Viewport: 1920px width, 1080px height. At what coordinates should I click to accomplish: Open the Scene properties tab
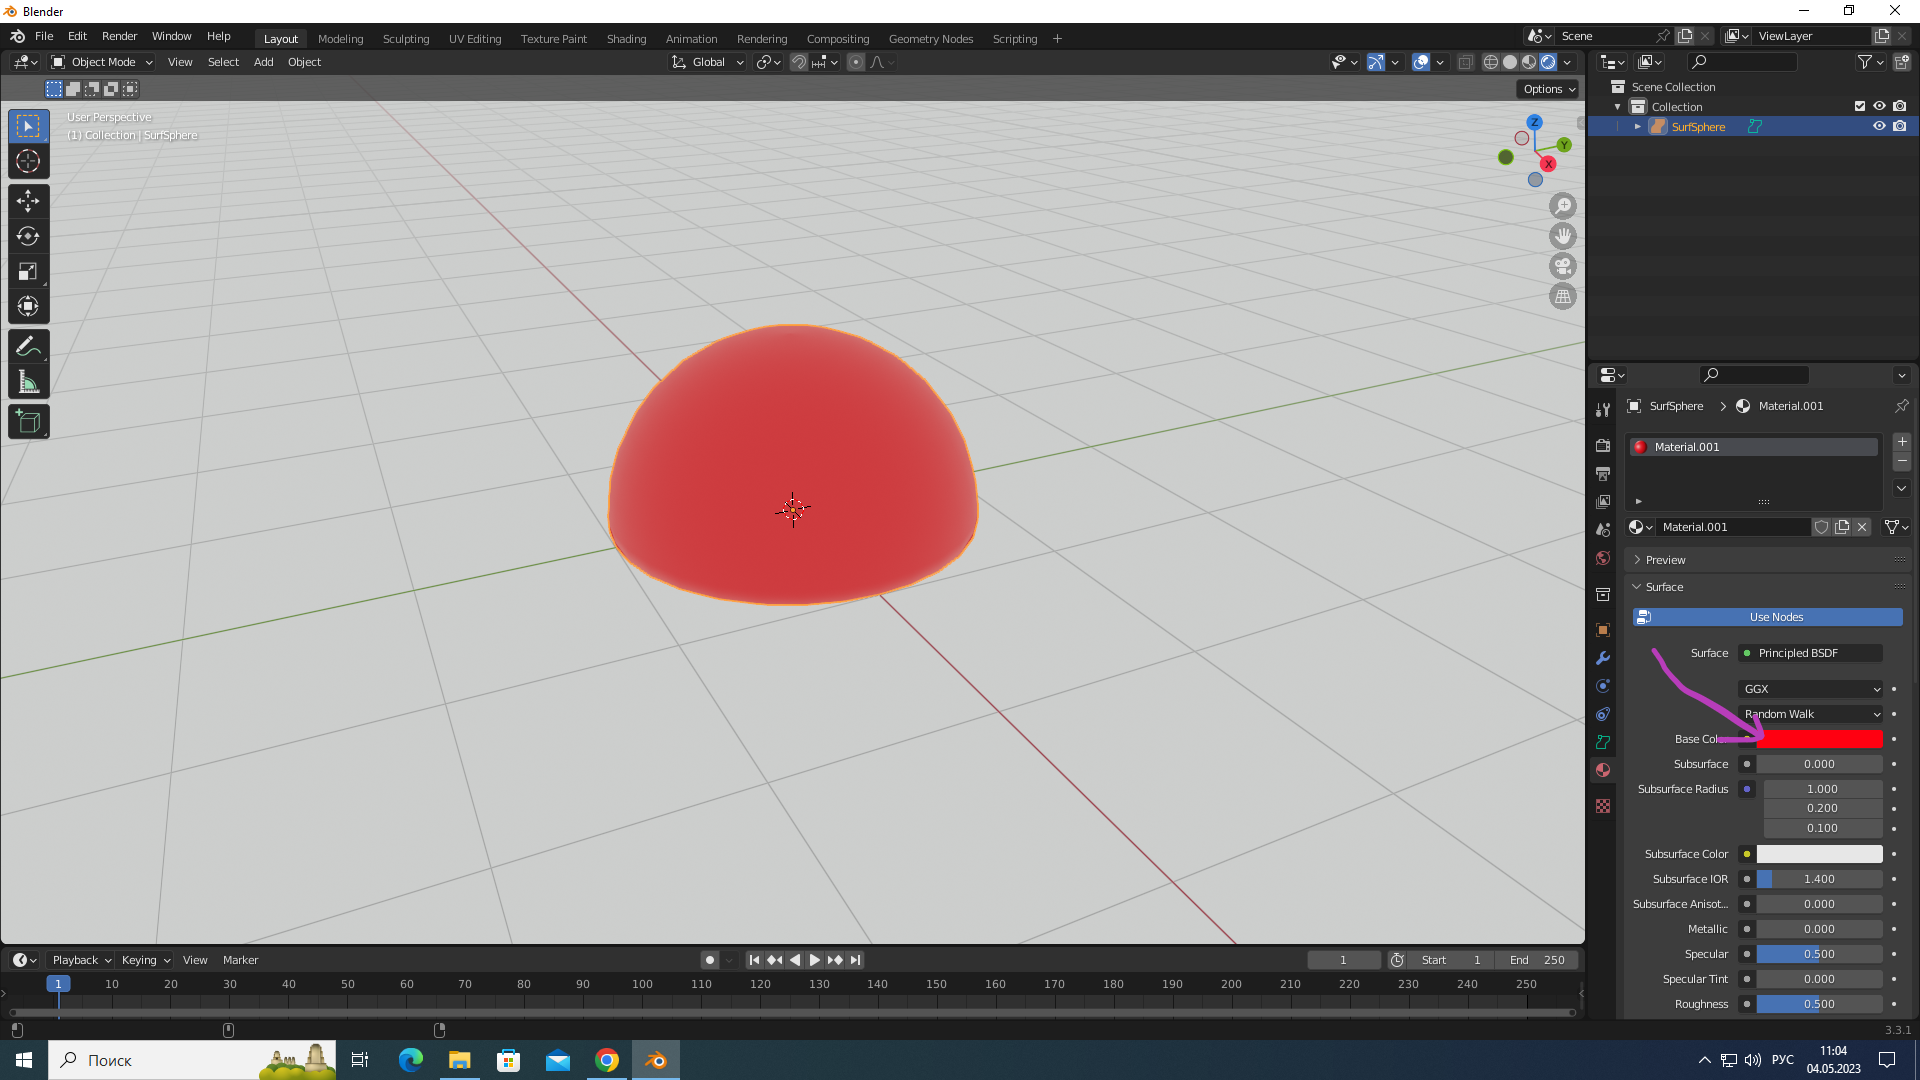[x=1603, y=529]
